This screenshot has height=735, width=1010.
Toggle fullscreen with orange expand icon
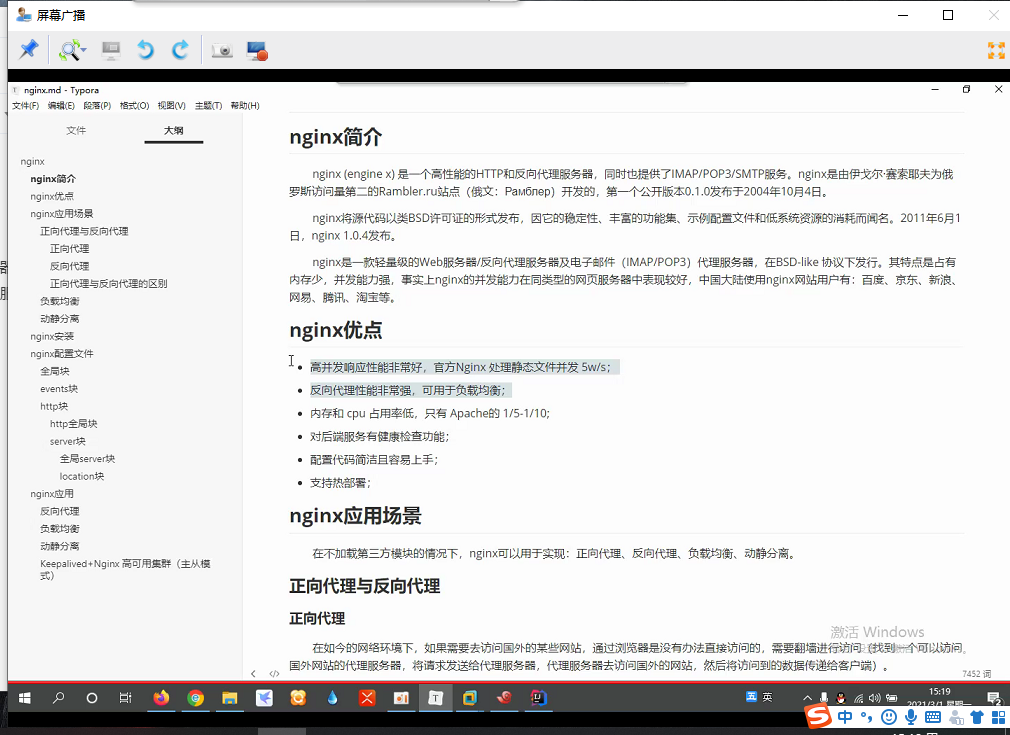(x=996, y=50)
